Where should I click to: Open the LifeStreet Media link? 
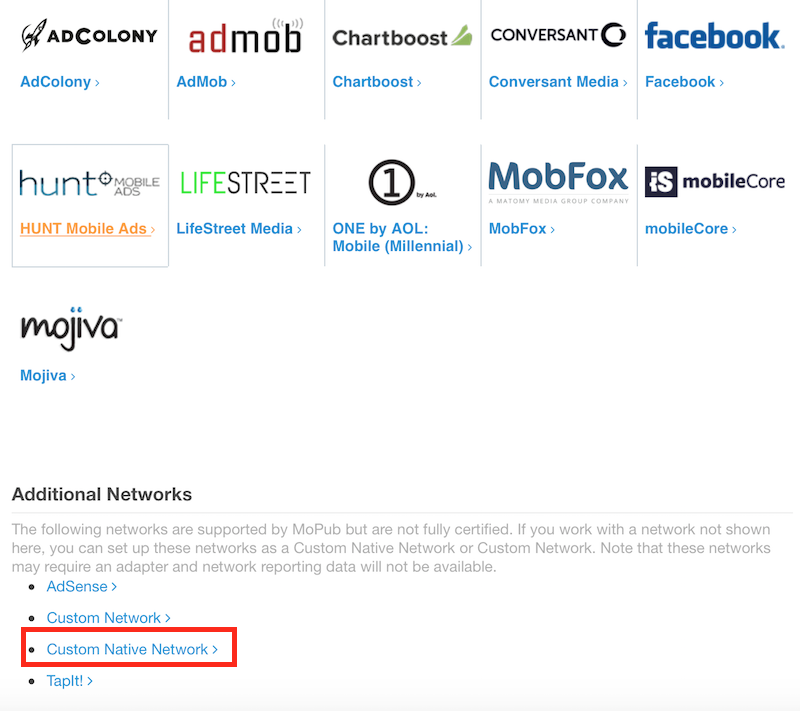239,228
